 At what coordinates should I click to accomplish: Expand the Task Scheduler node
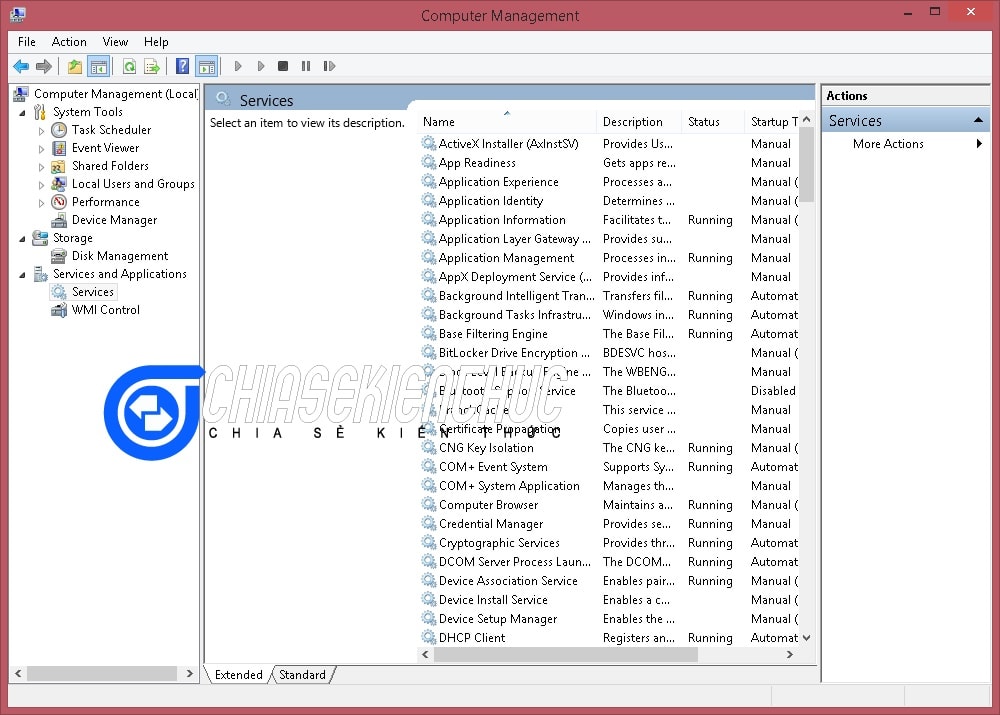coord(41,131)
